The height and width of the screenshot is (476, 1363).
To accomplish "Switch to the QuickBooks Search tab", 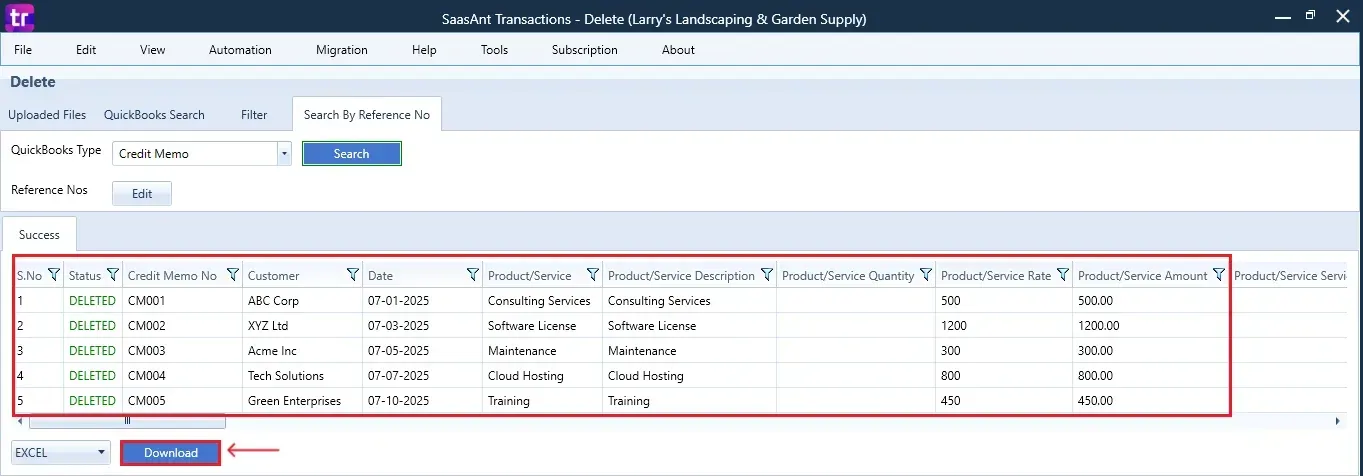I will [154, 115].
